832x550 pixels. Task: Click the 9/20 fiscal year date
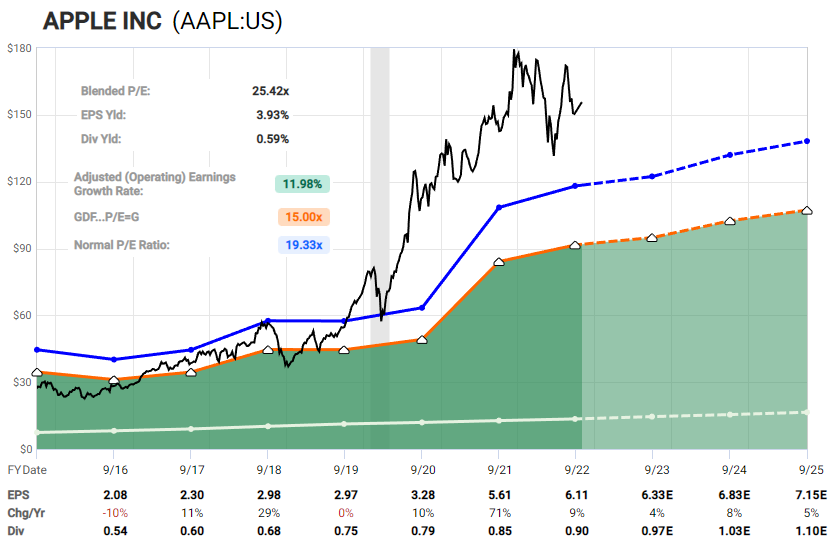point(423,470)
